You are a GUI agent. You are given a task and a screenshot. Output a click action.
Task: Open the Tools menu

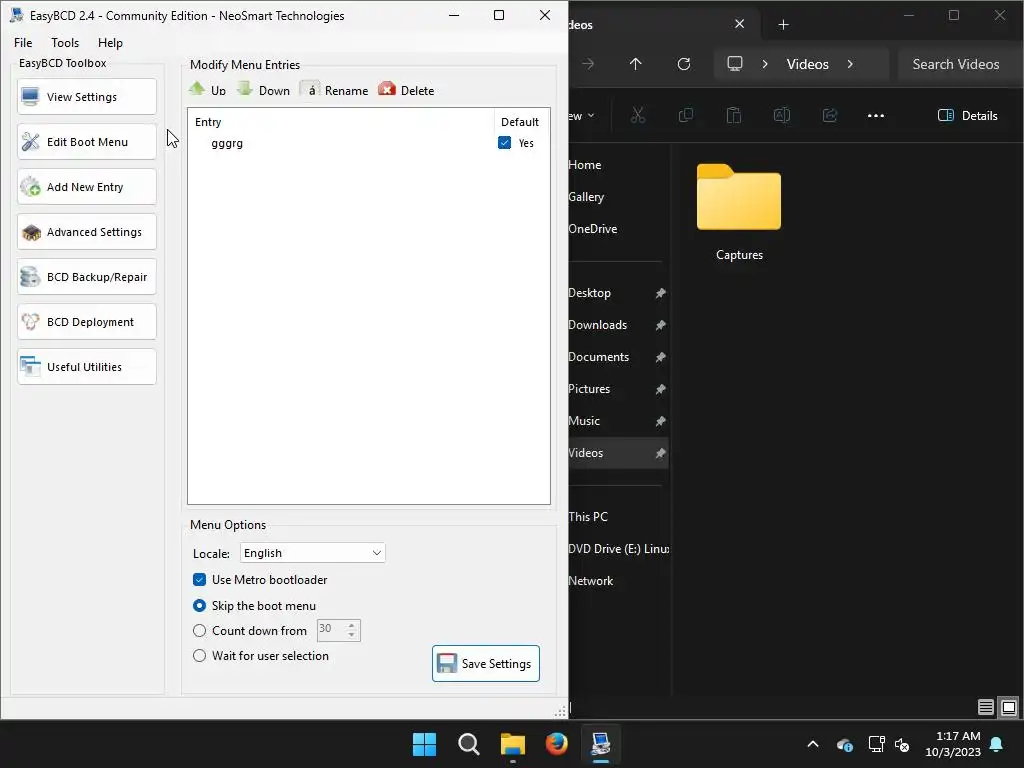pyautogui.click(x=65, y=42)
